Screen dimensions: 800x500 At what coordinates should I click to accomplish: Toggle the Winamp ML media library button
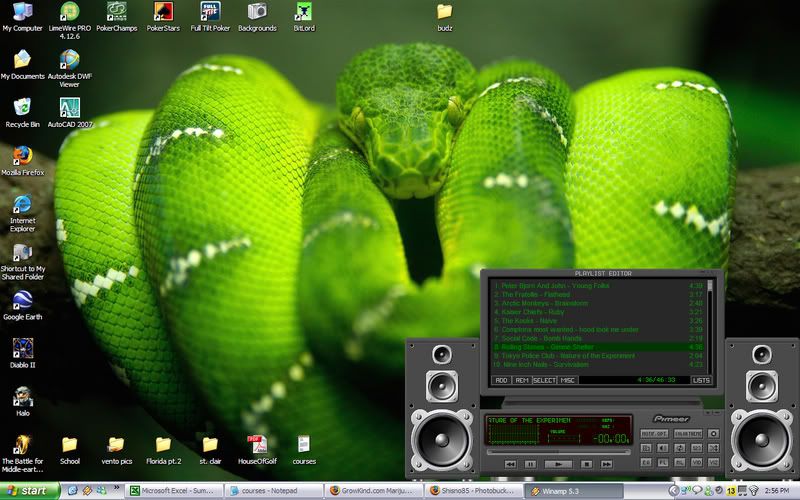click(680, 462)
